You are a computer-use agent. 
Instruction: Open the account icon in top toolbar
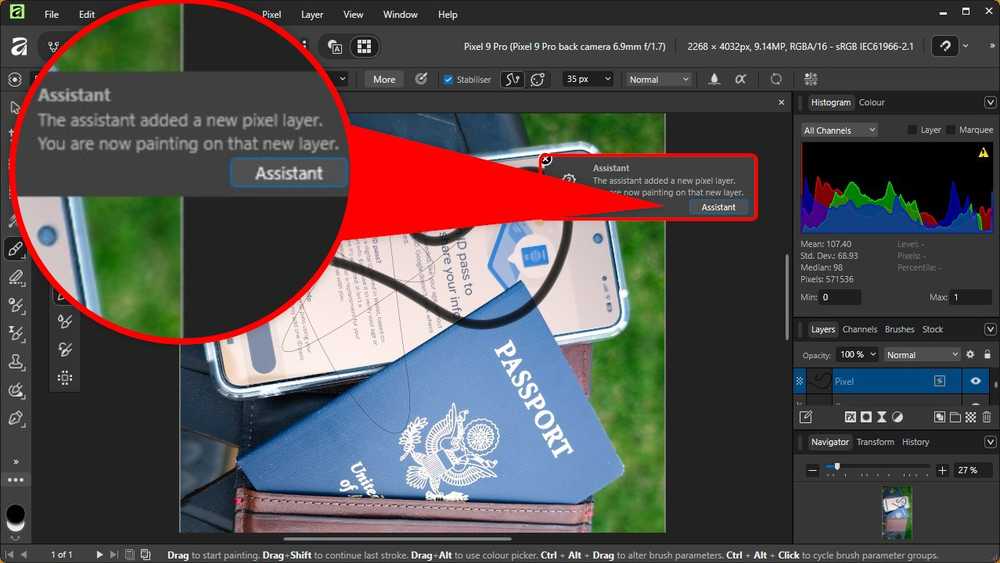pyautogui.click(x=945, y=46)
